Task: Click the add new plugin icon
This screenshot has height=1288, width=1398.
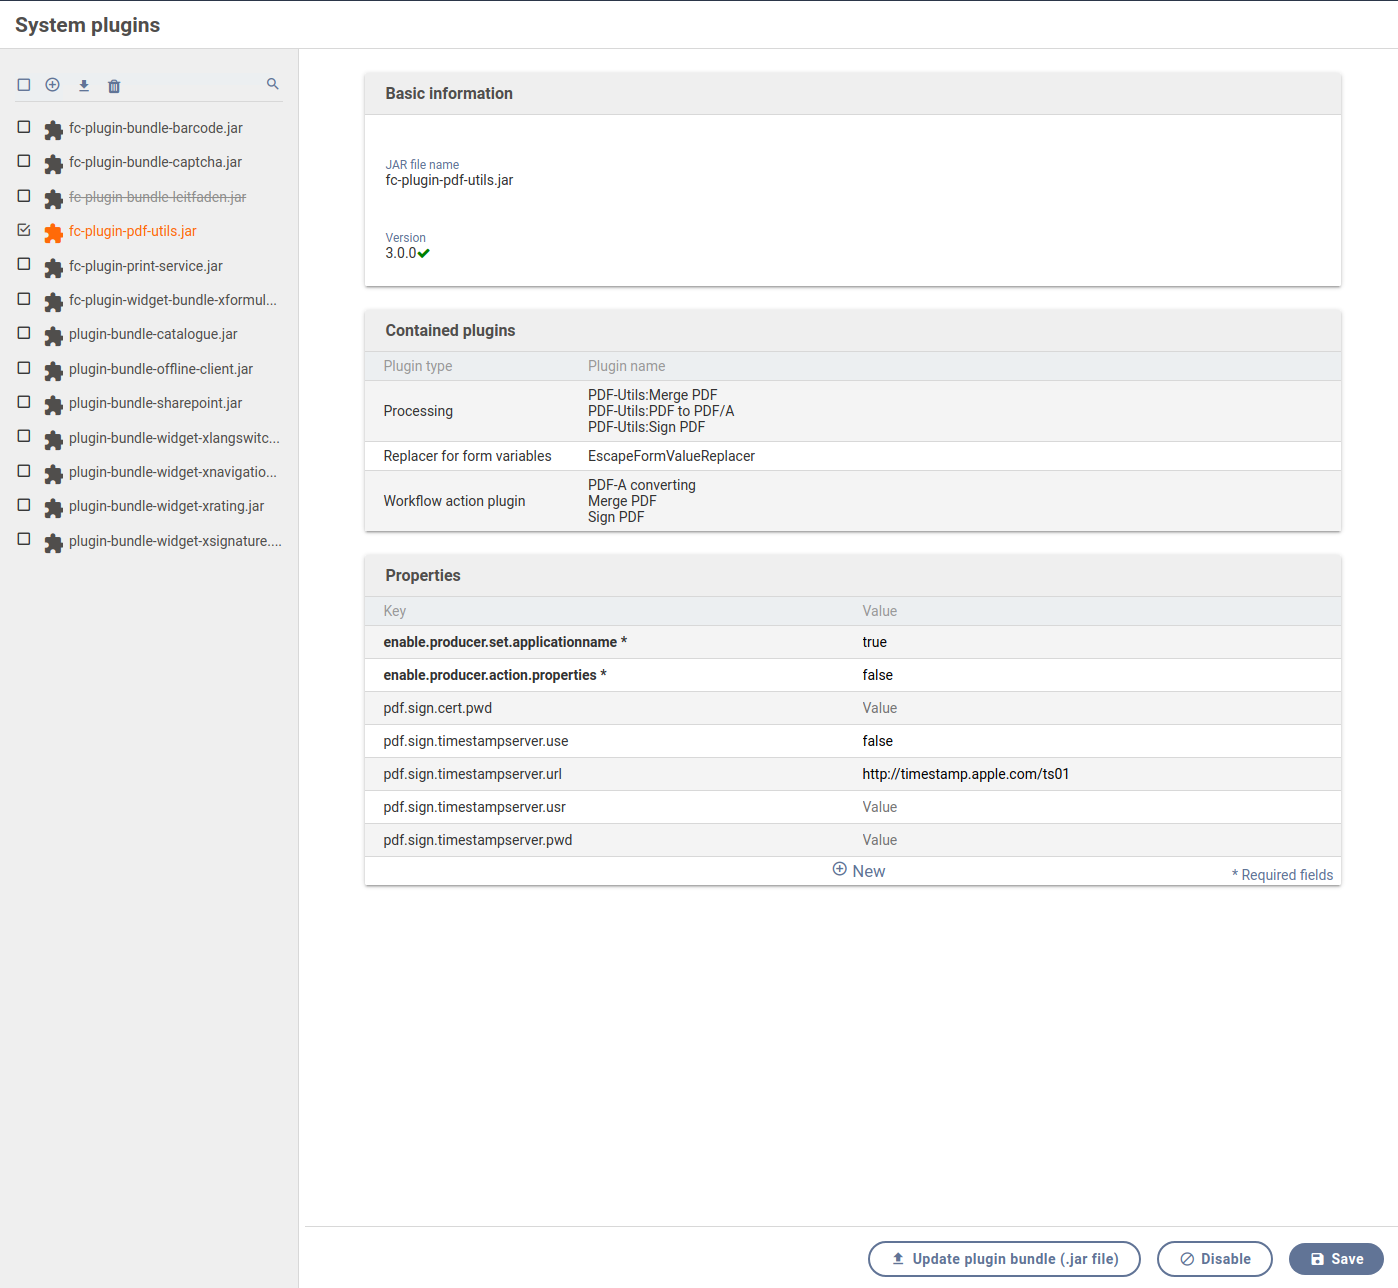Action: click(x=53, y=85)
